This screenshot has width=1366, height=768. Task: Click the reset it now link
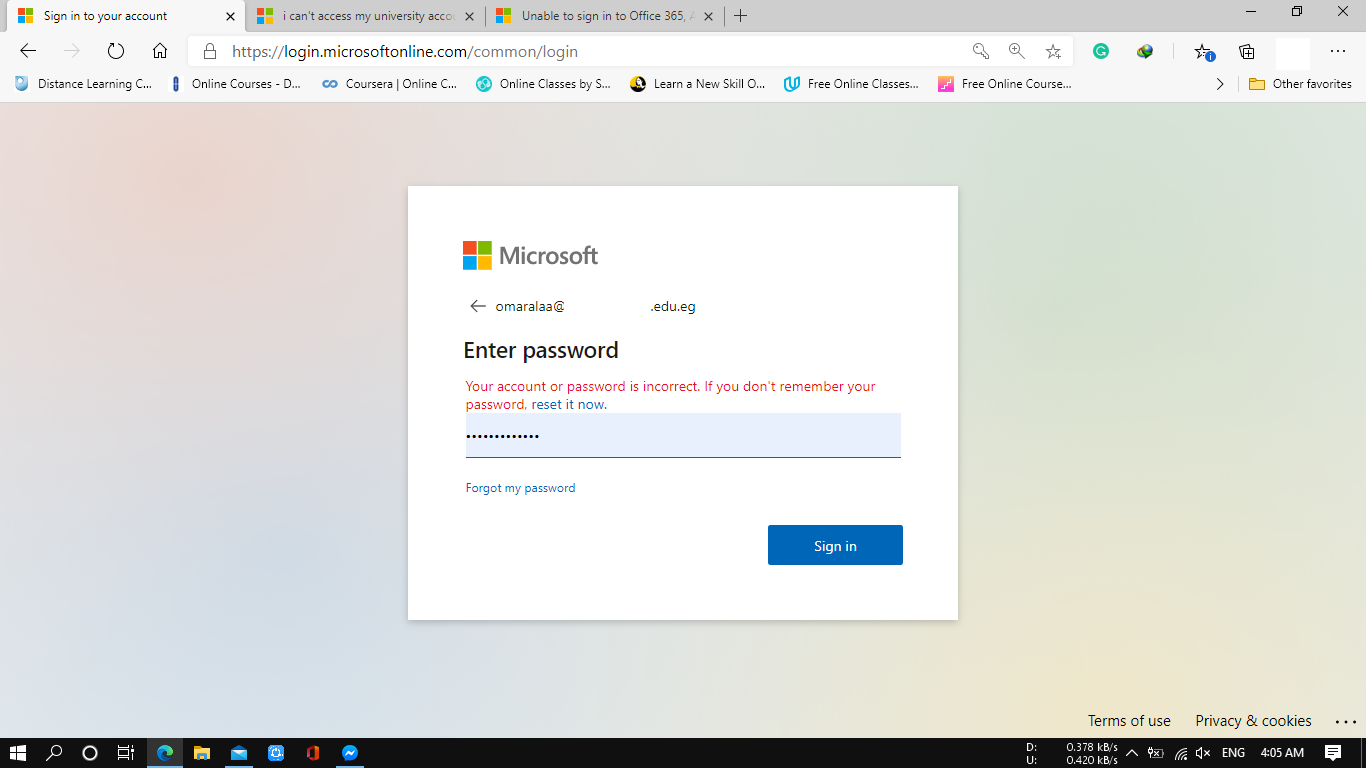pyautogui.click(x=569, y=404)
